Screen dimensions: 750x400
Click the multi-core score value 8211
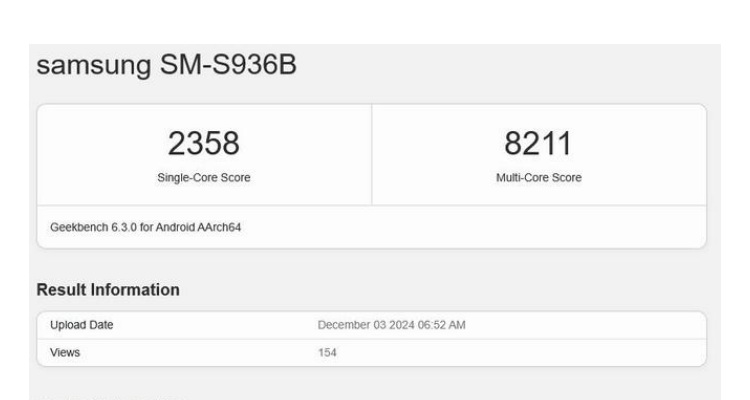coord(538,143)
